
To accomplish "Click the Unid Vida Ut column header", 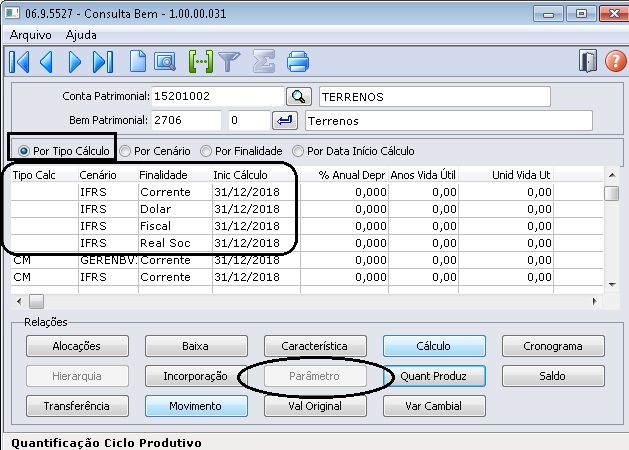I will 506,175.
